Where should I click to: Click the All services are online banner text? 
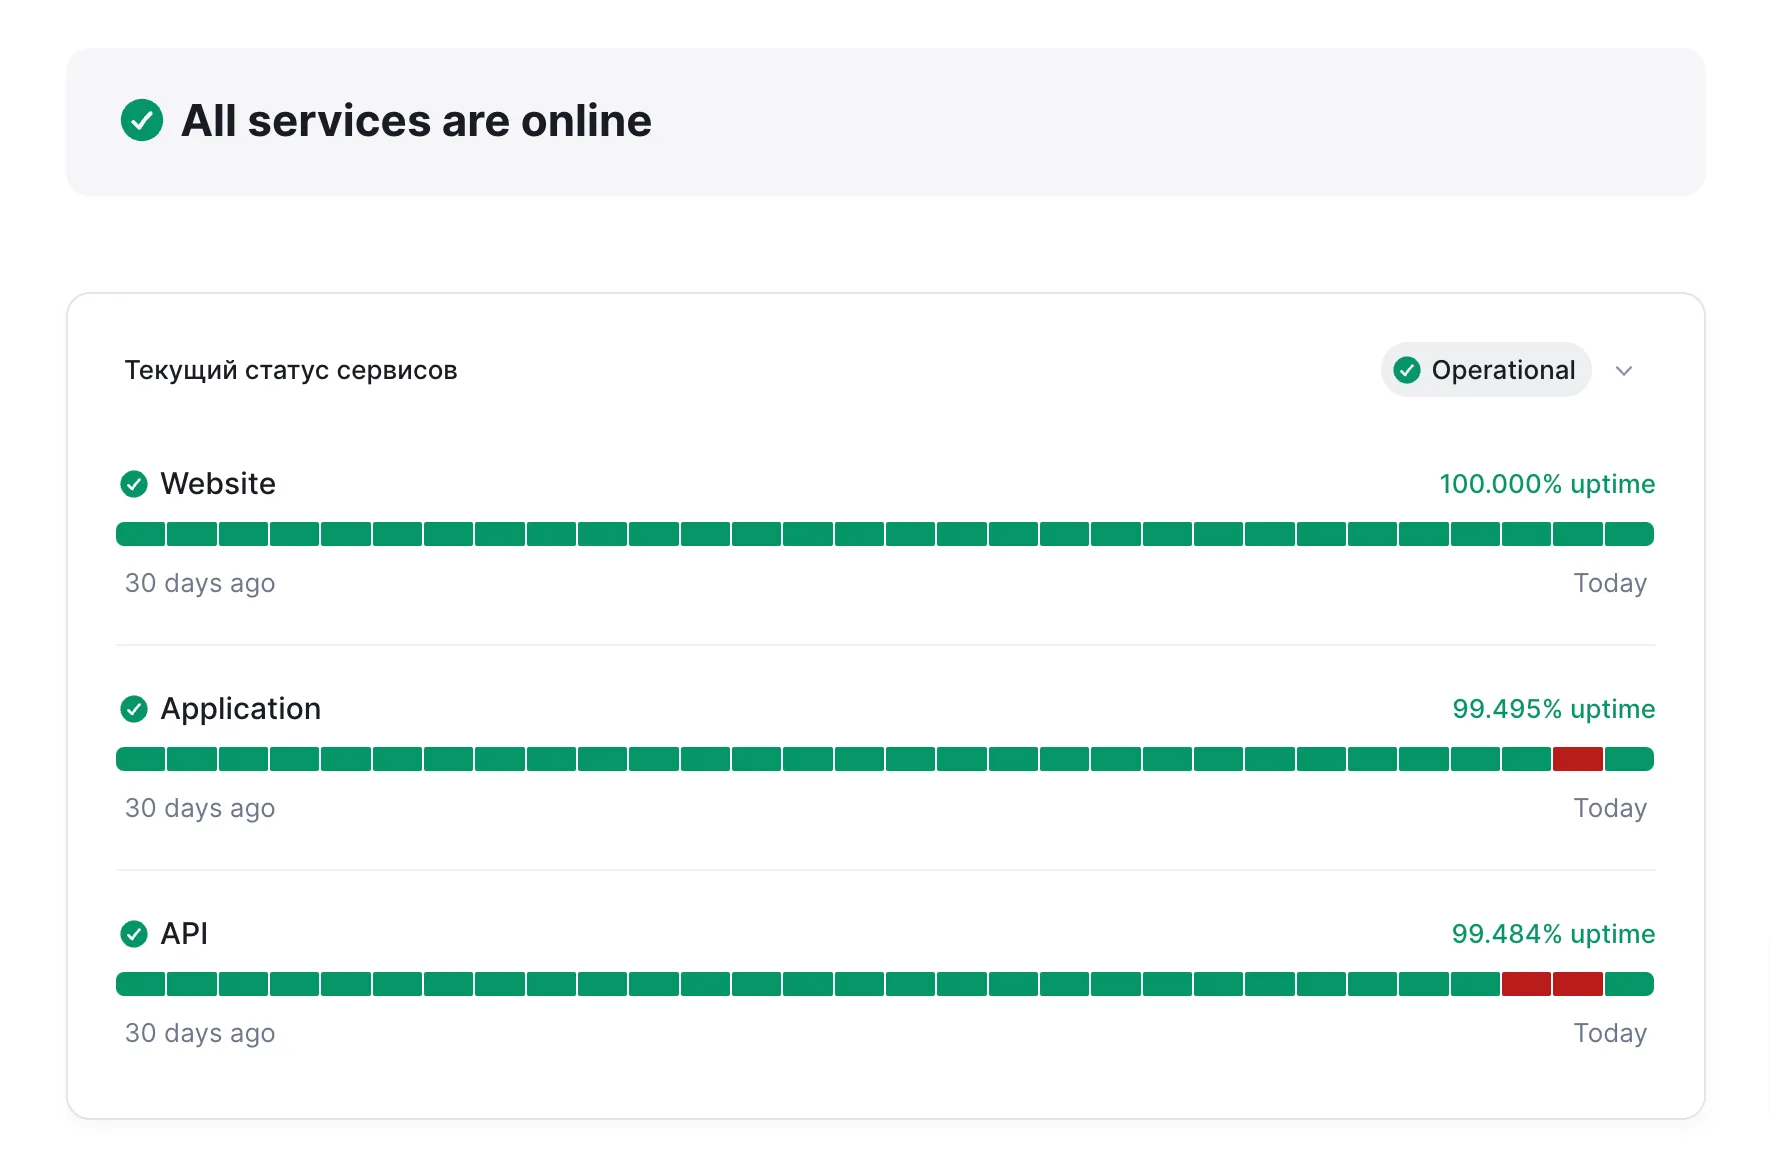416,121
